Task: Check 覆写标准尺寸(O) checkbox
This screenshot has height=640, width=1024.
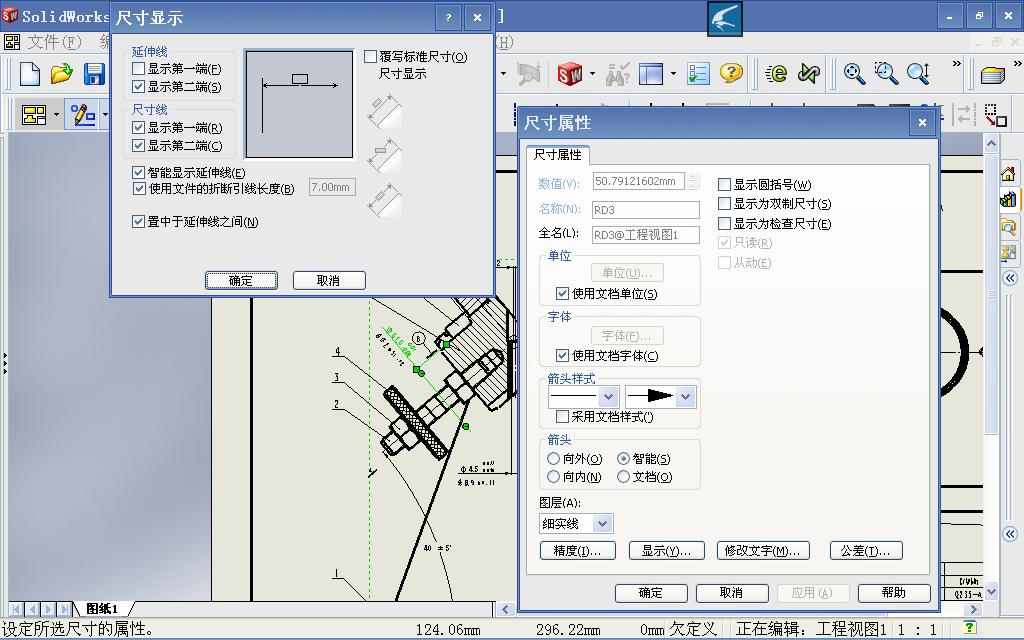Action: pyautogui.click(x=370, y=57)
